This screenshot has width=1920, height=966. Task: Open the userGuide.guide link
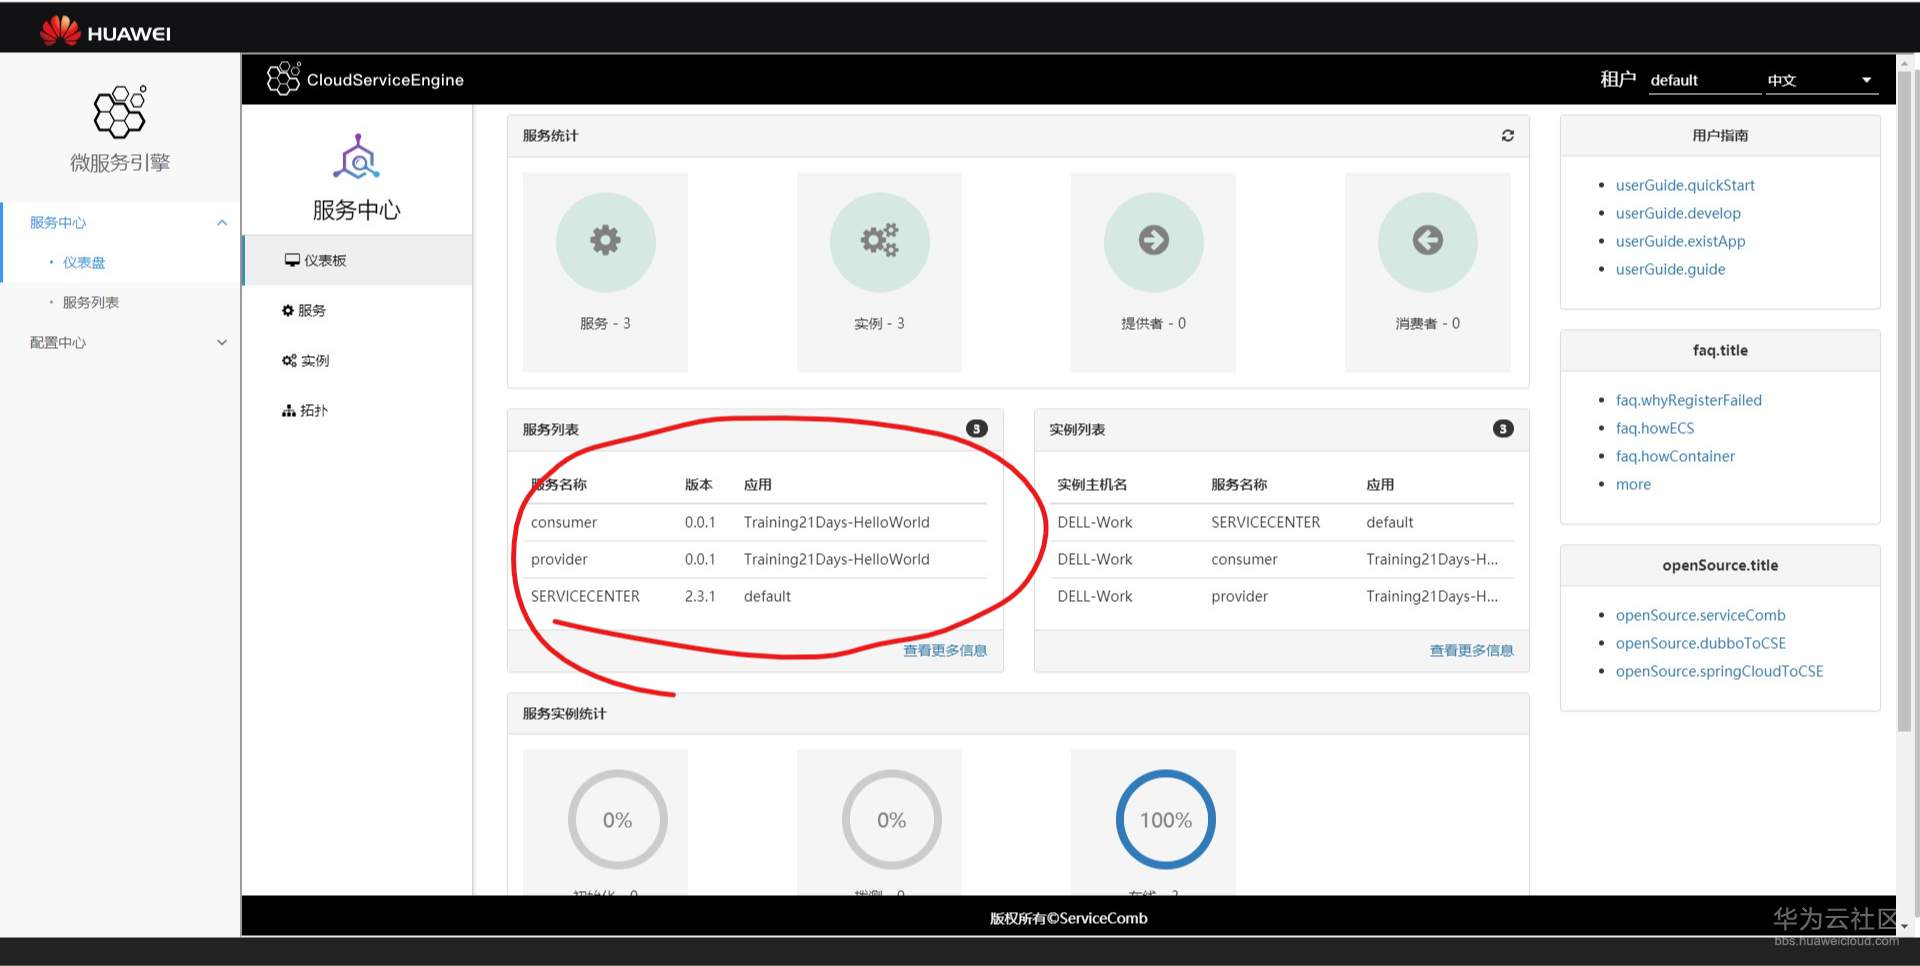pyautogui.click(x=1670, y=269)
